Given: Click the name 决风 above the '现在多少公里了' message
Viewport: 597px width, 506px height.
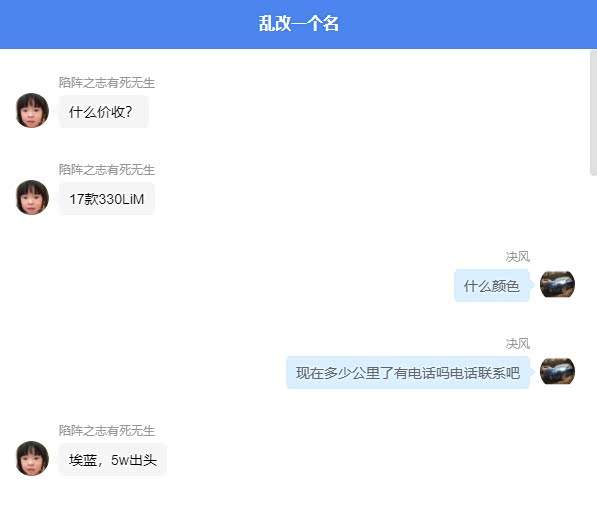Looking at the screenshot, I should [517, 343].
